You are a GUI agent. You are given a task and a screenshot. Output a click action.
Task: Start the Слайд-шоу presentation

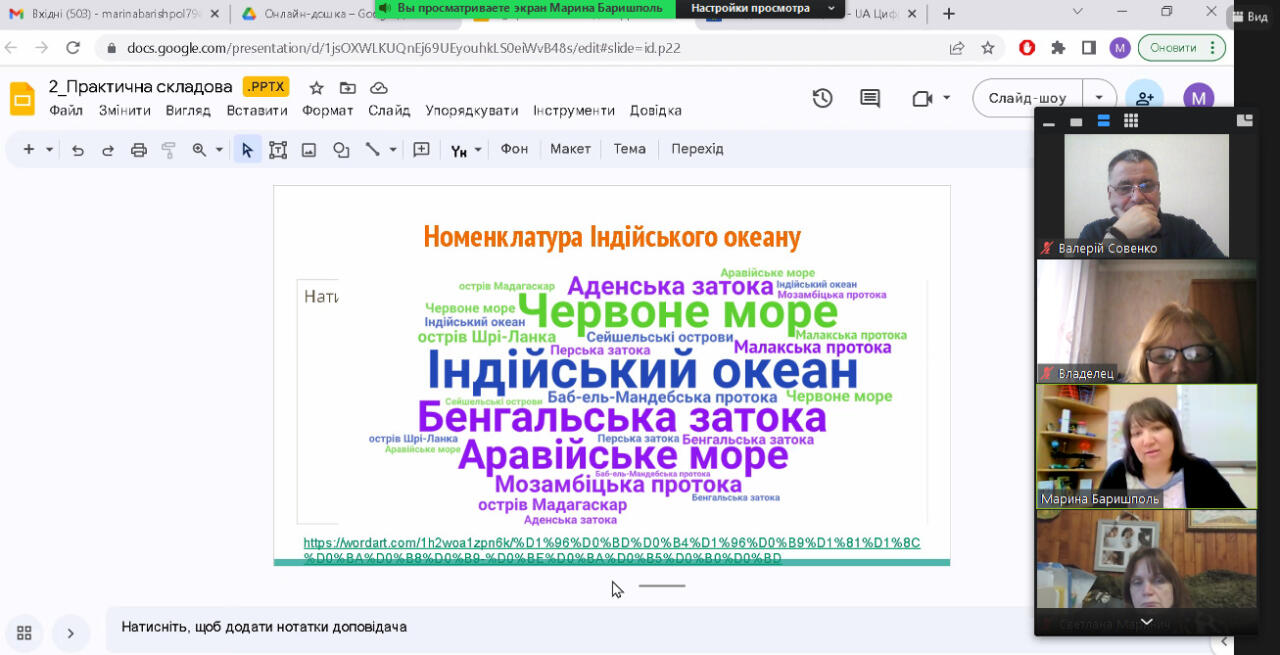pos(1028,98)
